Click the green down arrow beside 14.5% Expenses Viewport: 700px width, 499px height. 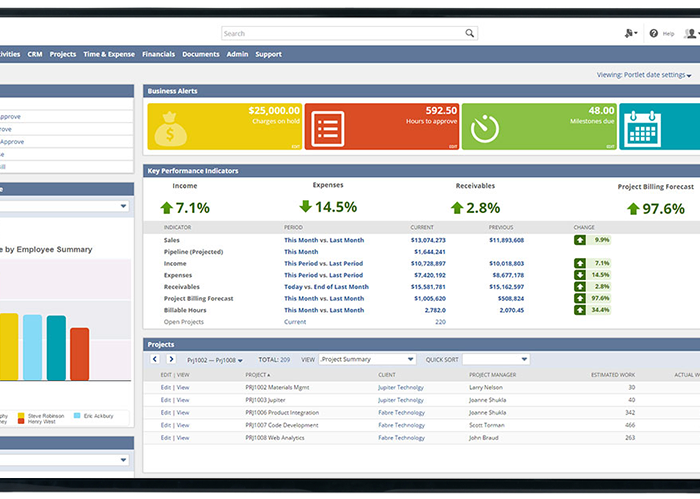(x=305, y=206)
